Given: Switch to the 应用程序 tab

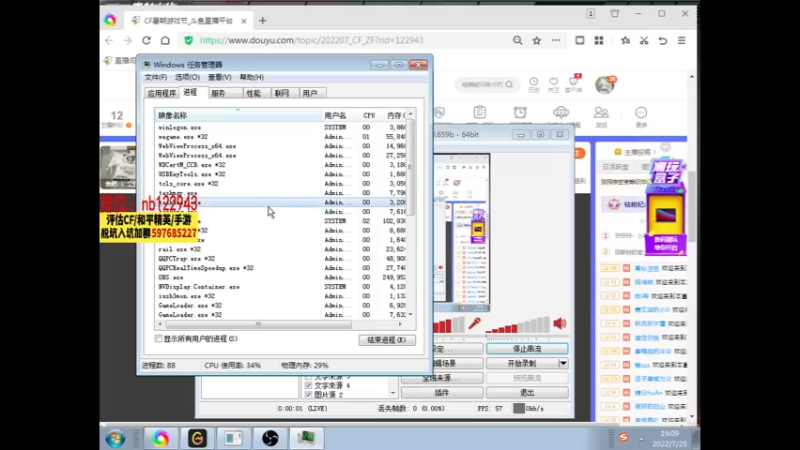Looking at the screenshot, I should [x=162, y=93].
